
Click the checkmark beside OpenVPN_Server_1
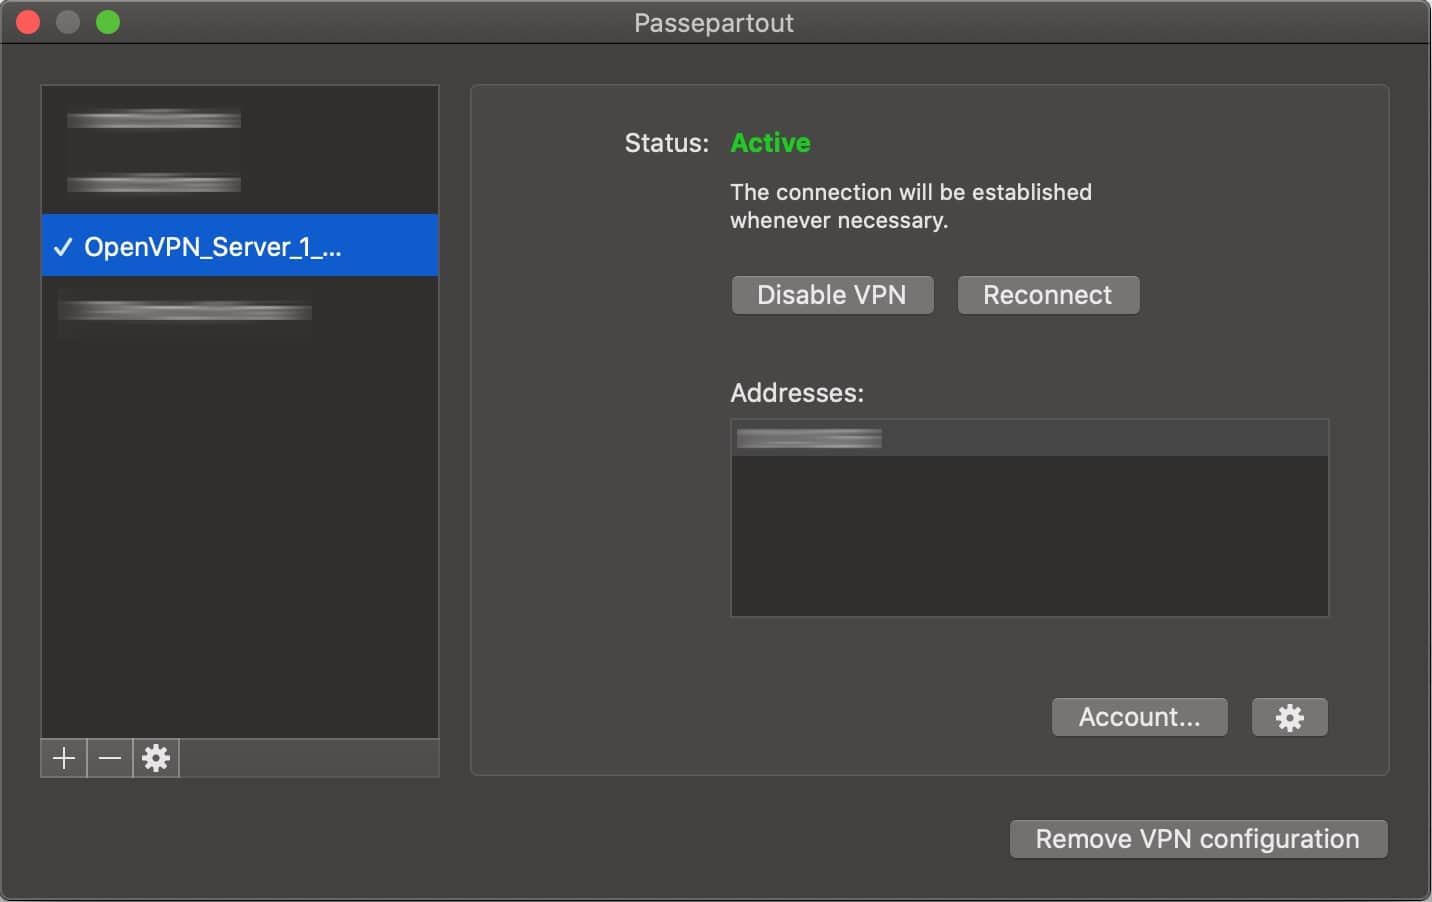(x=62, y=247)
